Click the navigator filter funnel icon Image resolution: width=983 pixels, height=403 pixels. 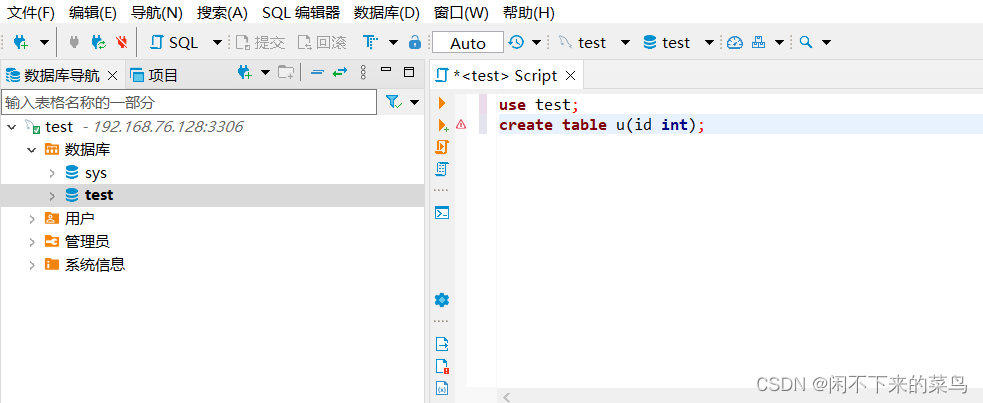pos(394,102)
